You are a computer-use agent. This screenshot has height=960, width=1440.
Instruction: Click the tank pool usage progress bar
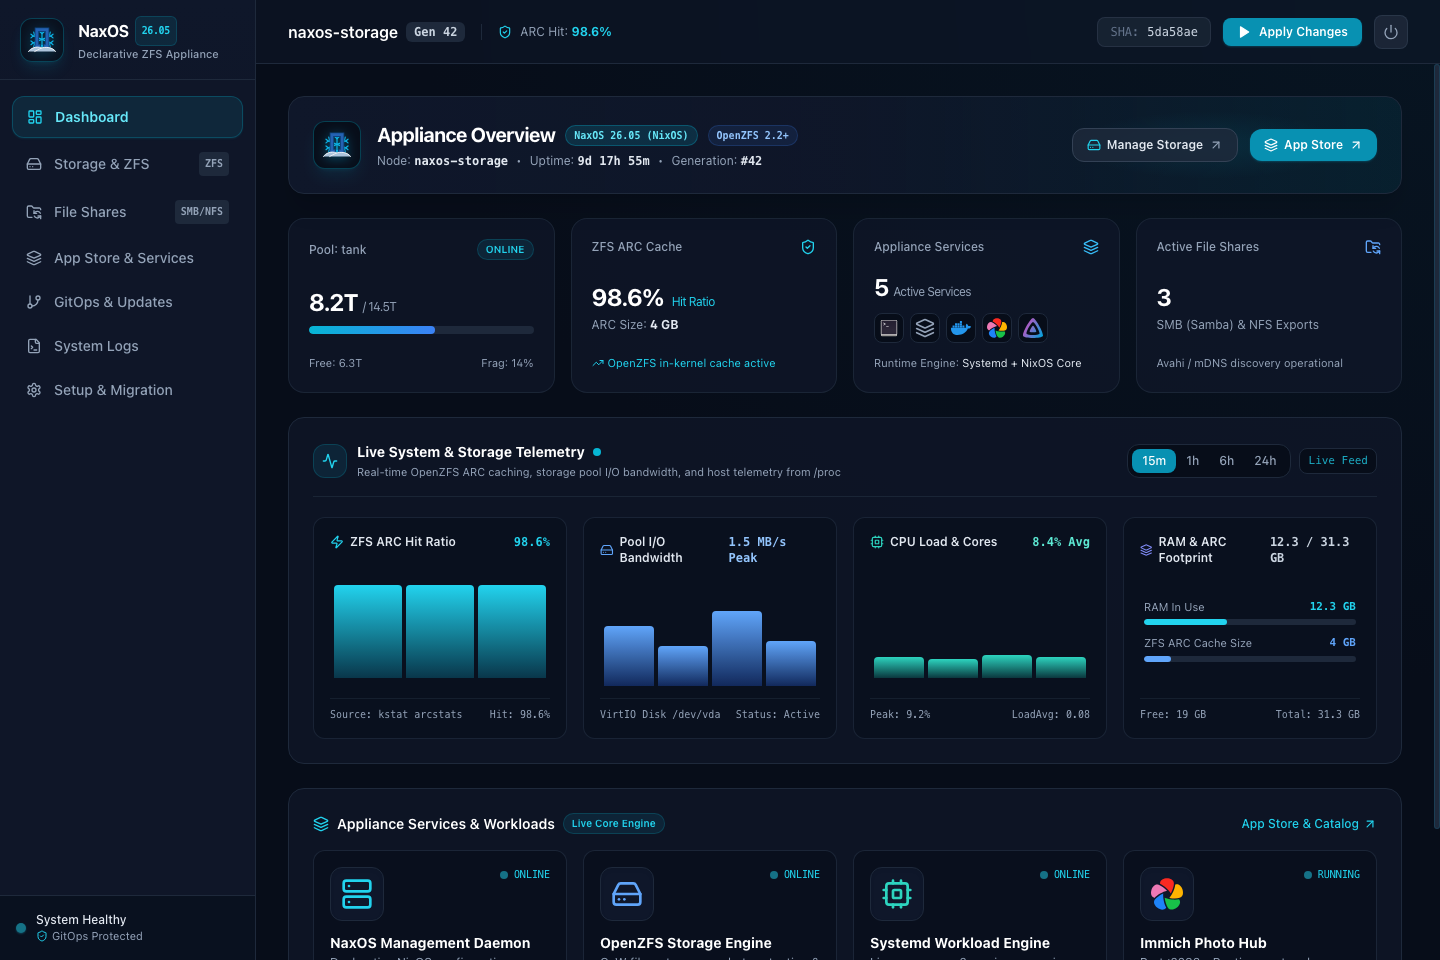click(x=421, y=330)
